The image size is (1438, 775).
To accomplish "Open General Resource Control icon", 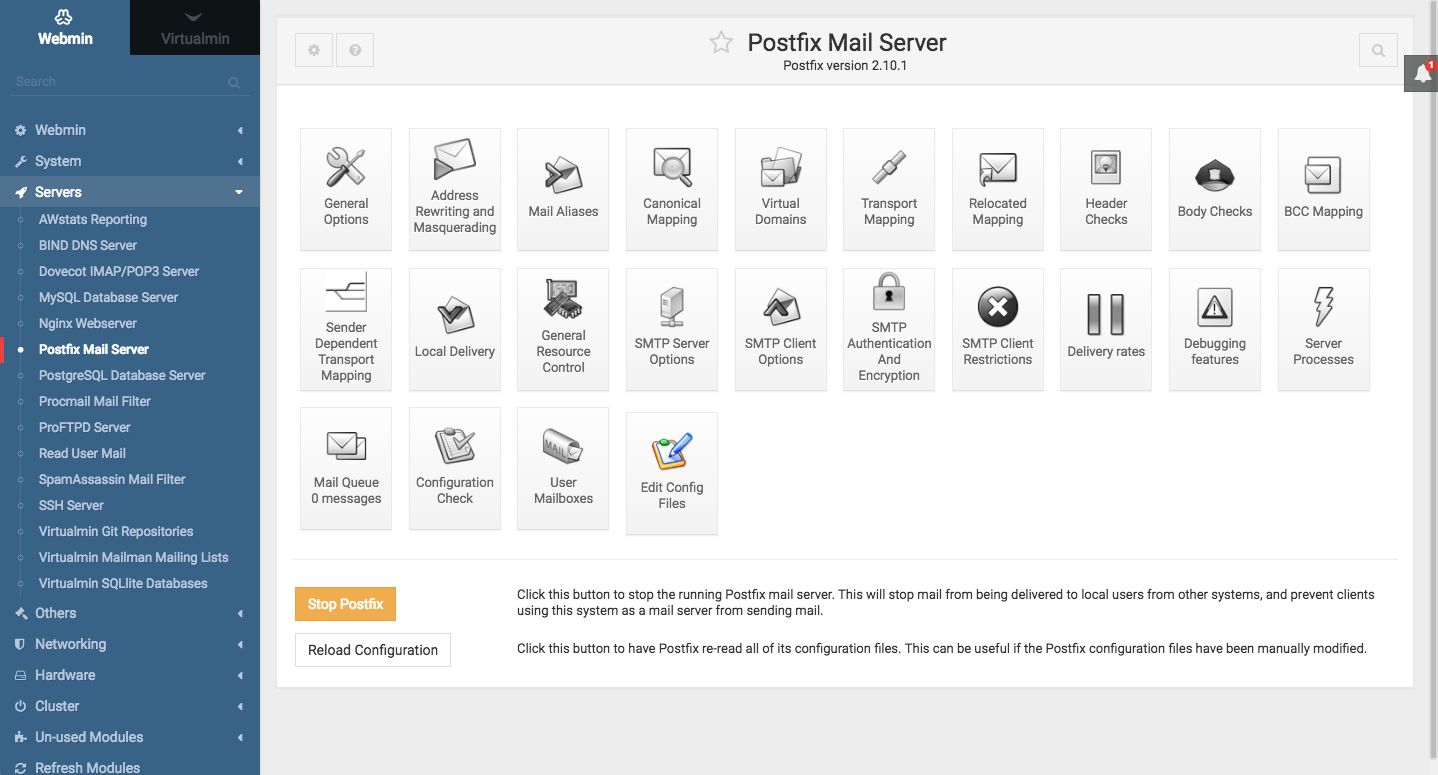I will tap(563, 328).
